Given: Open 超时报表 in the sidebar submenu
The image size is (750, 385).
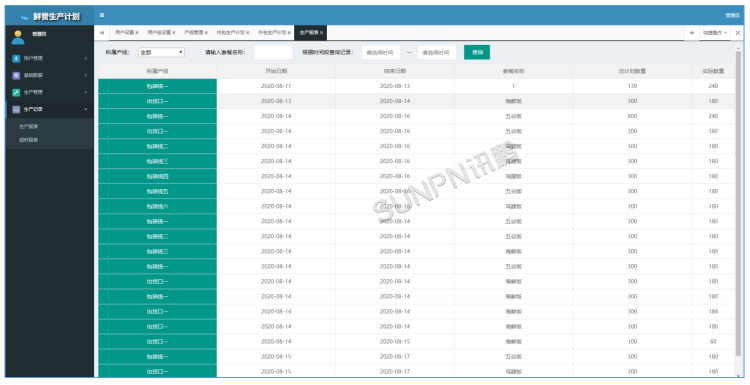Looking at the screenshot, I should (29, 140).
